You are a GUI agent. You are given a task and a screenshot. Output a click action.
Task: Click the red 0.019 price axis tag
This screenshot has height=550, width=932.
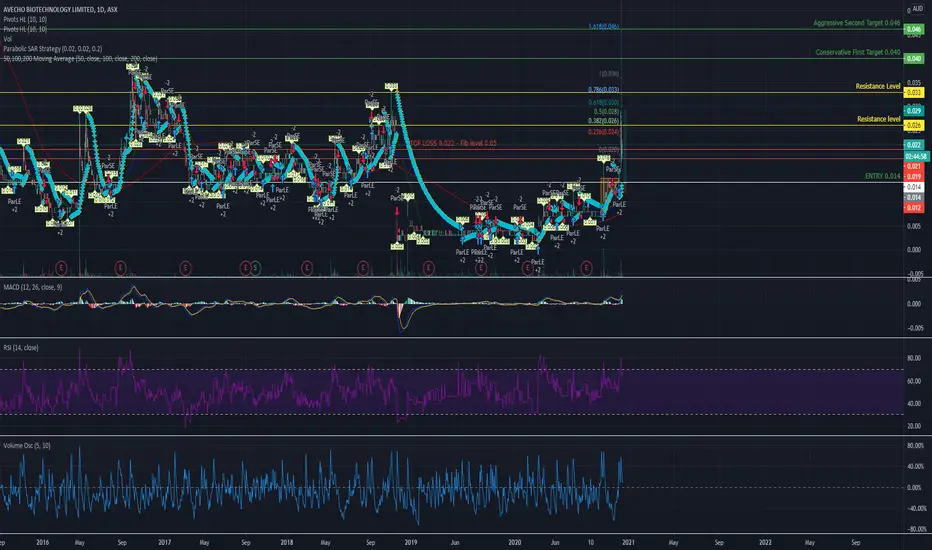coord(914,177)
